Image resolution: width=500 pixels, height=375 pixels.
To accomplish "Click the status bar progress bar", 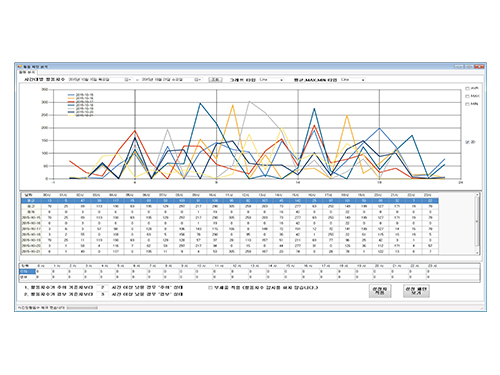I will (82, 308).
